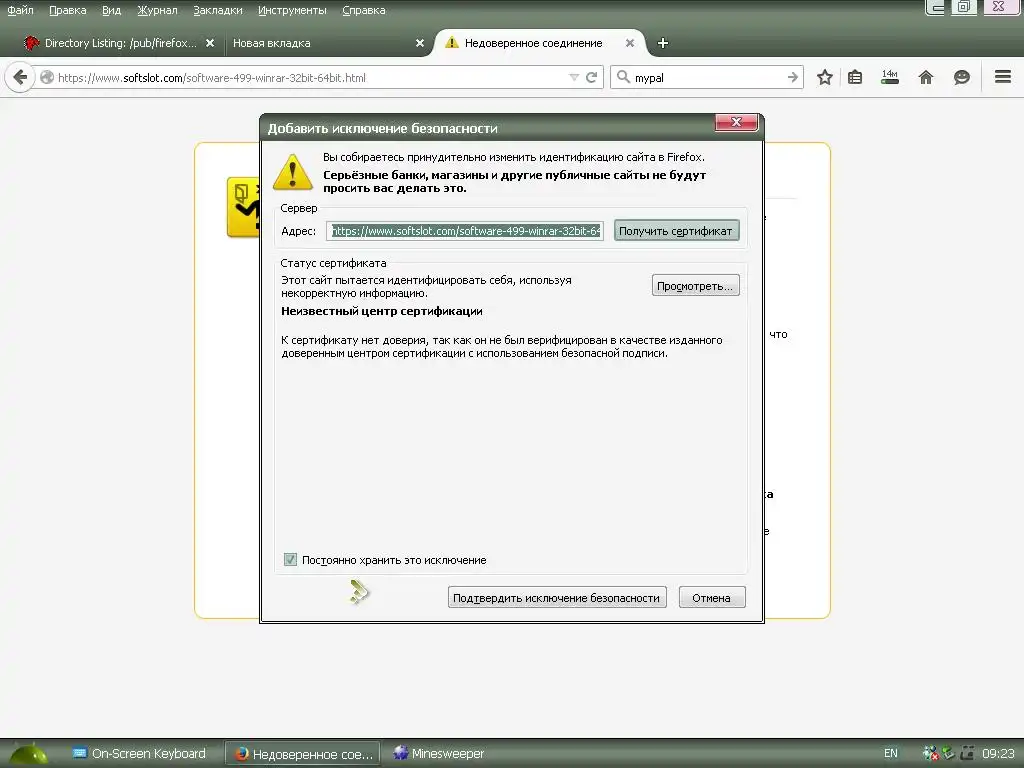Click the search go arrow

pyautogui.click(x=792, y=77)
